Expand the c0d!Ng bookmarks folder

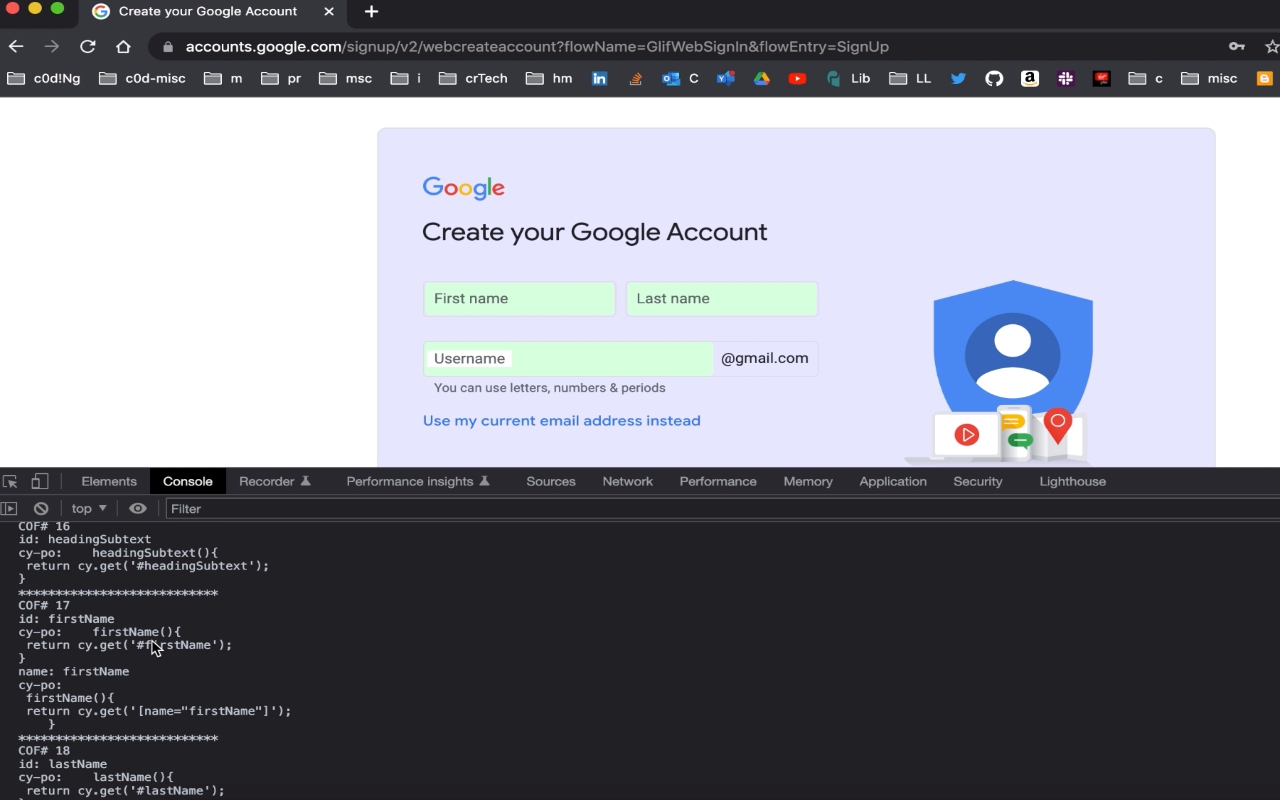pos(44,78)
